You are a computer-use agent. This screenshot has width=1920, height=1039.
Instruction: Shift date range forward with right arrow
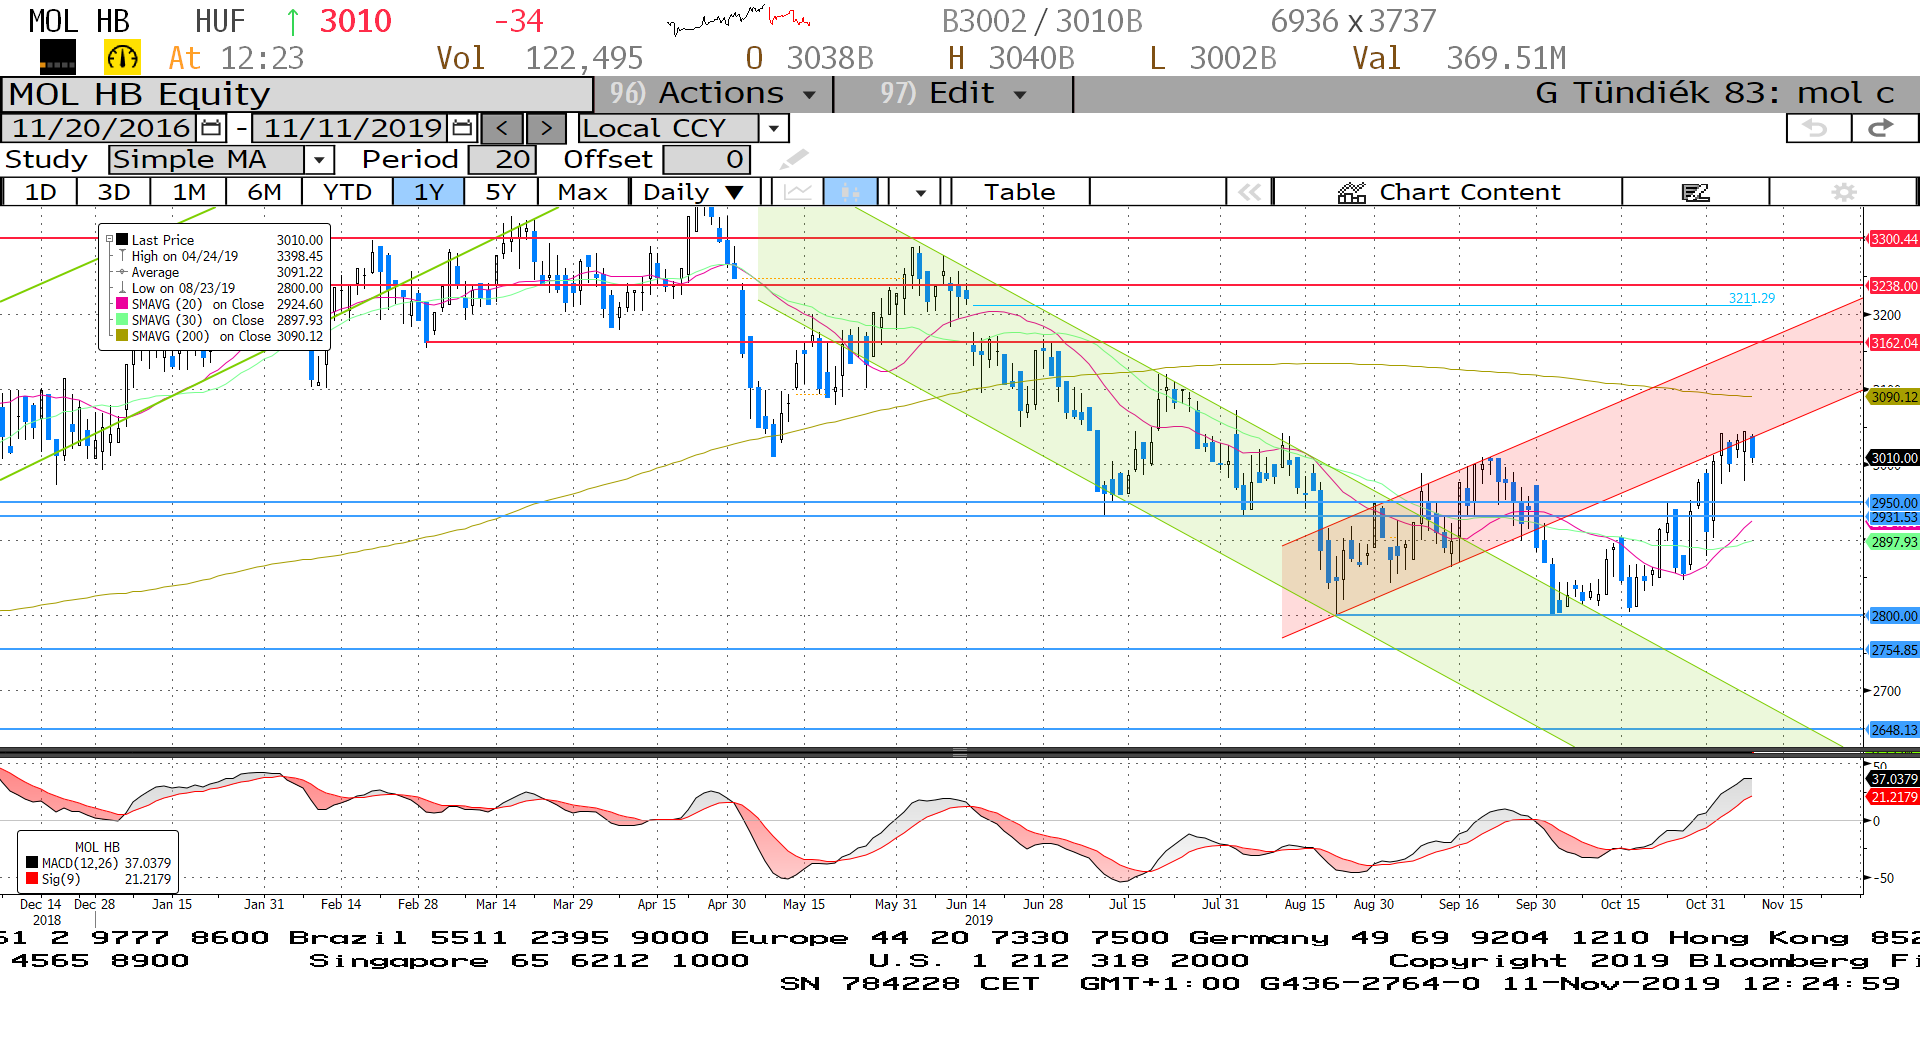(x=546, y=128)
